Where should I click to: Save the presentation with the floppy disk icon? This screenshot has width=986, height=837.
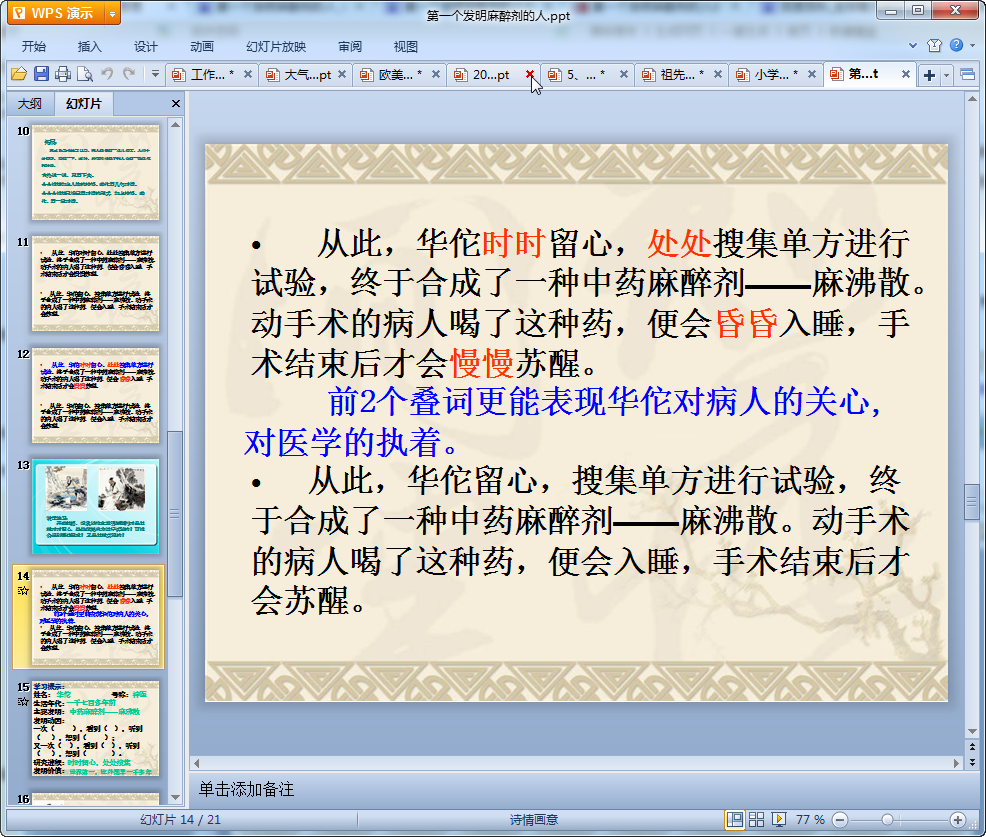click(x=41, y=74)
